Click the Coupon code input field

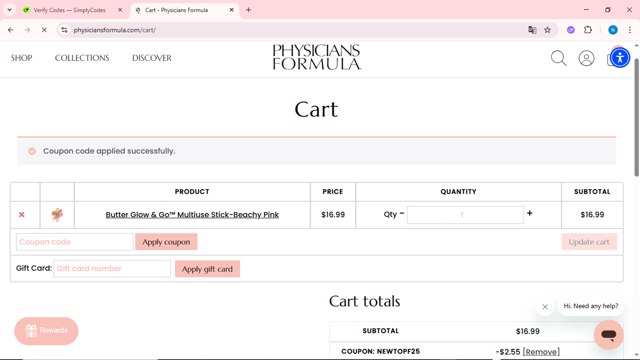[x=74, y=242]
